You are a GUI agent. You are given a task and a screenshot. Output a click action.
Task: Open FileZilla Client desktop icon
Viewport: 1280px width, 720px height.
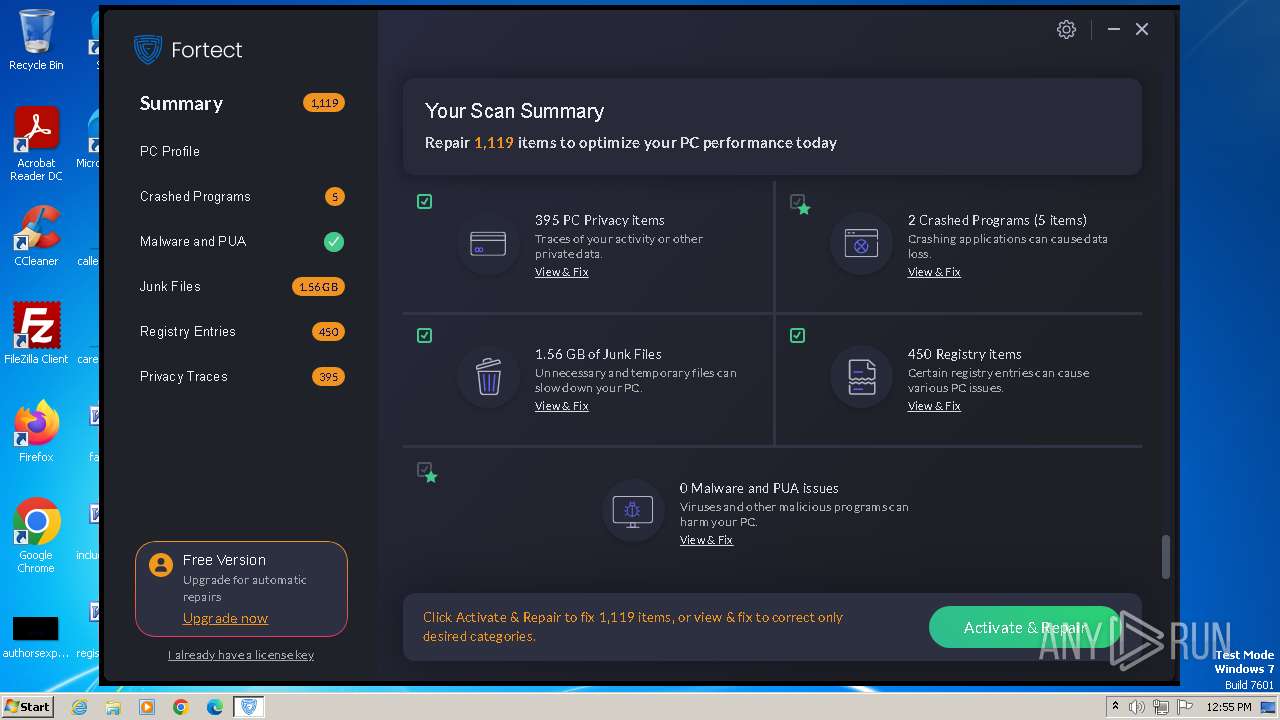[x=36, y=334]
